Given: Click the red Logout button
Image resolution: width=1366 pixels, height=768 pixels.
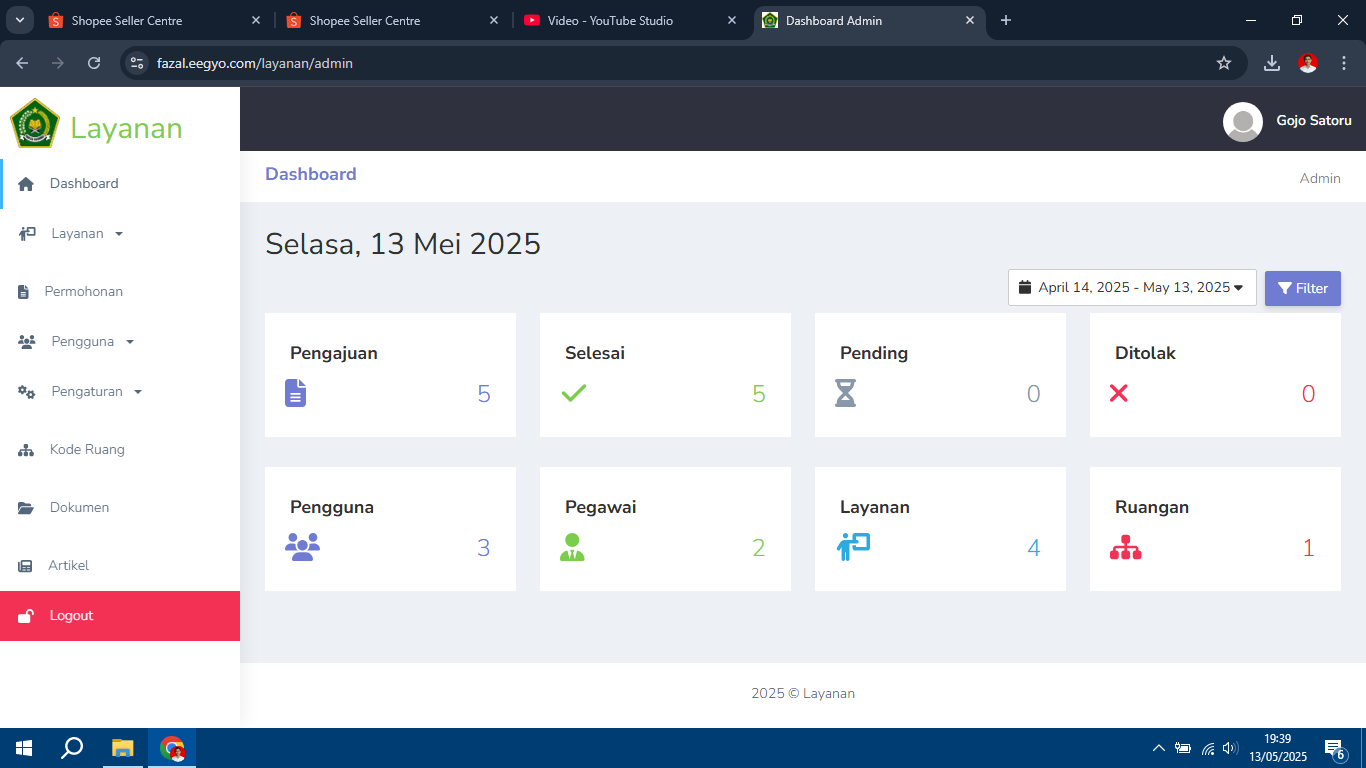Looking at the screenshot, I should point(120,615).
